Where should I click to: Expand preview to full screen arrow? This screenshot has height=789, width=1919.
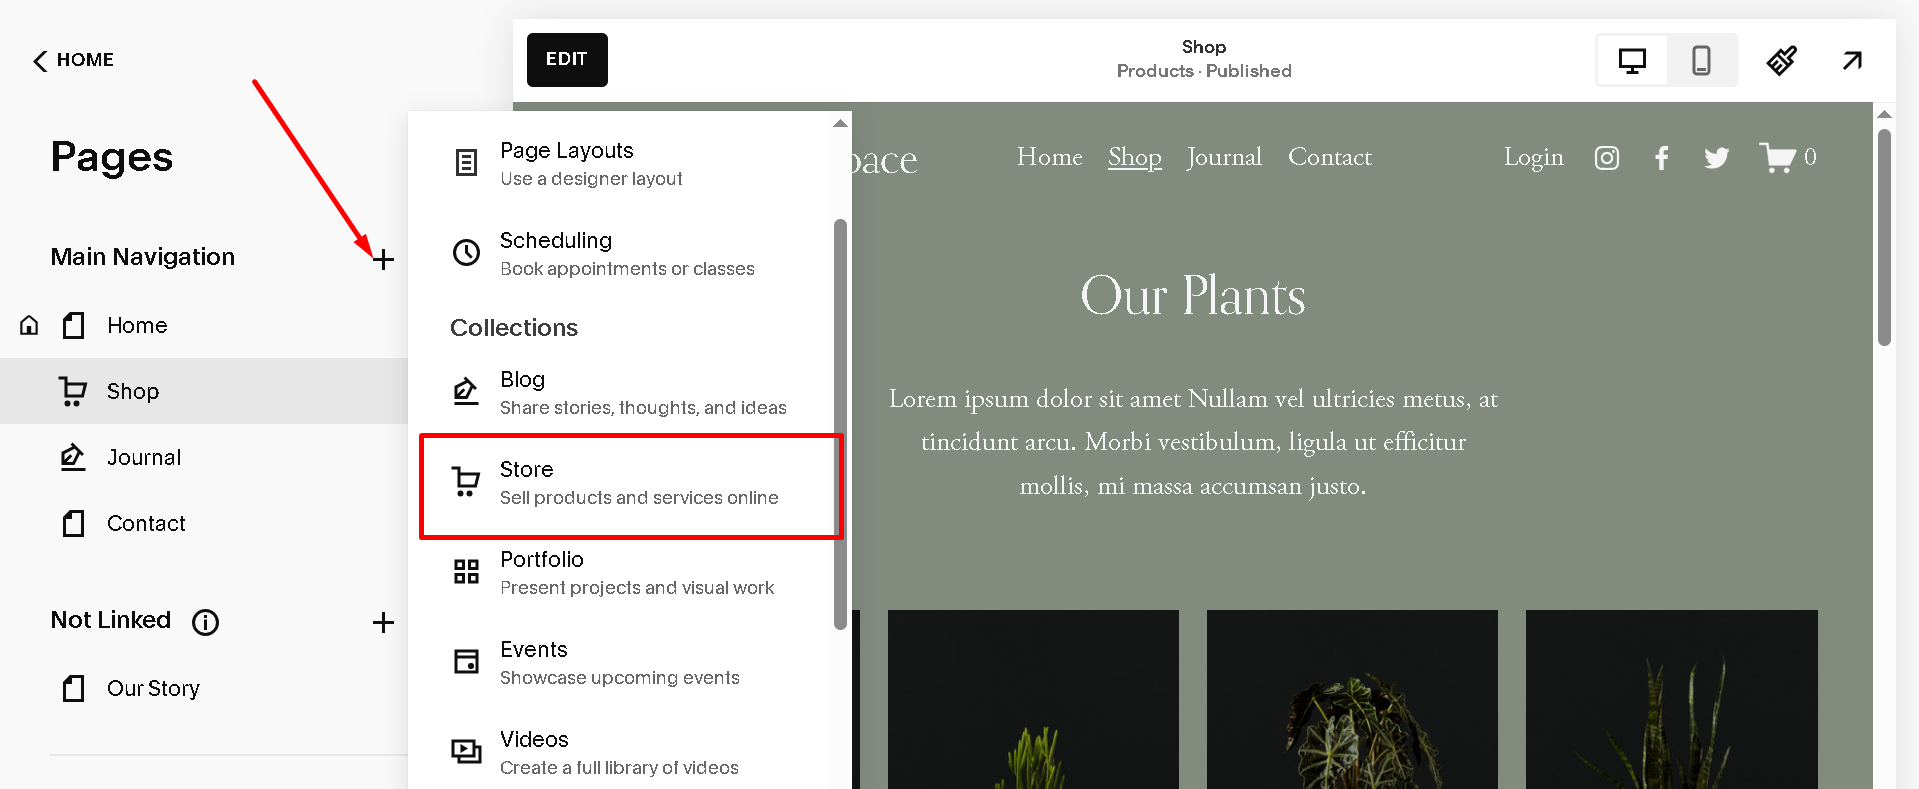[1852, 61]
